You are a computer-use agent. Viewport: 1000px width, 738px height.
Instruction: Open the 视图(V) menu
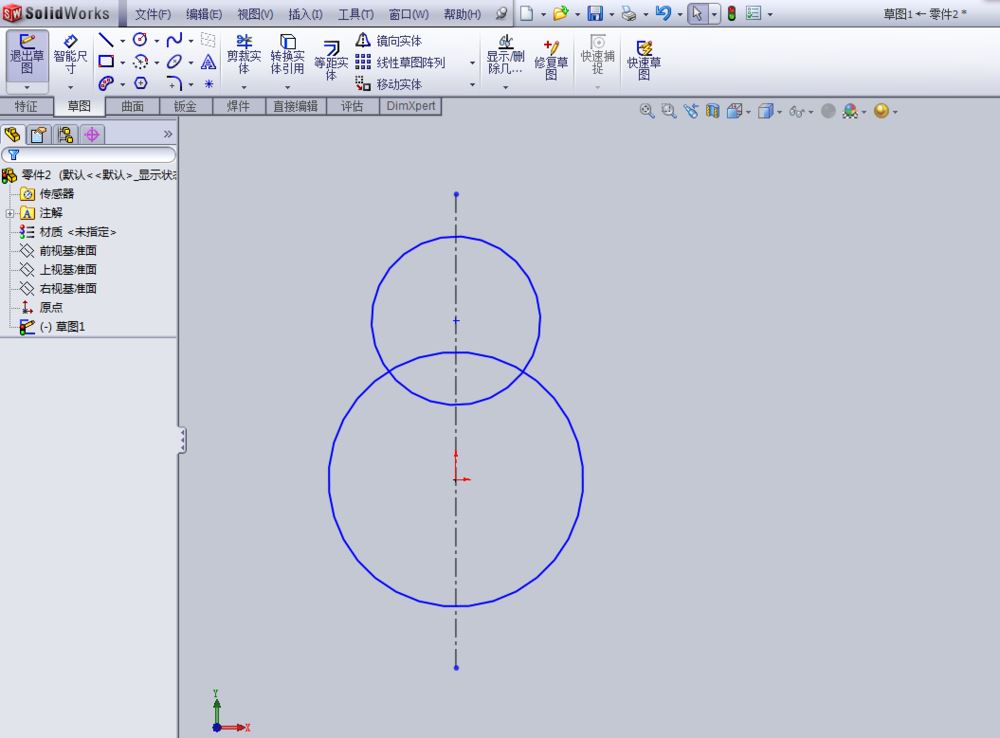point(255,14)
